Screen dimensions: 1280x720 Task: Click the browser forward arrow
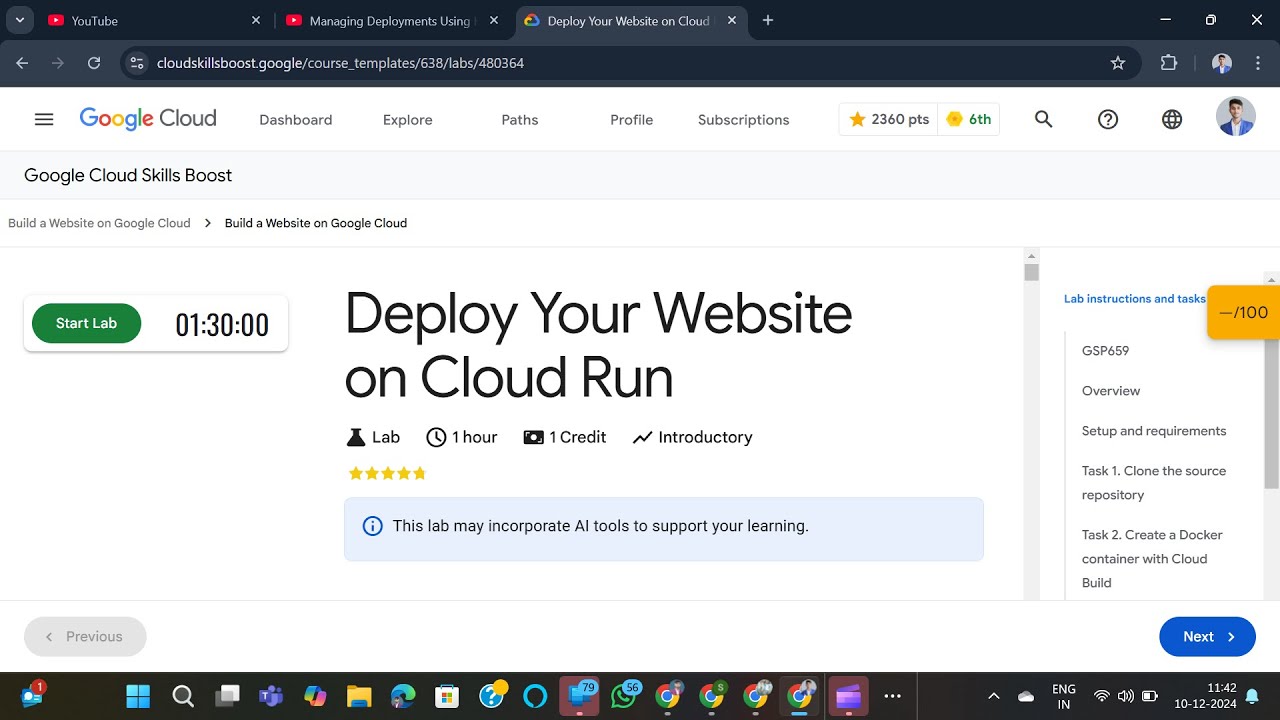[58, 63]
